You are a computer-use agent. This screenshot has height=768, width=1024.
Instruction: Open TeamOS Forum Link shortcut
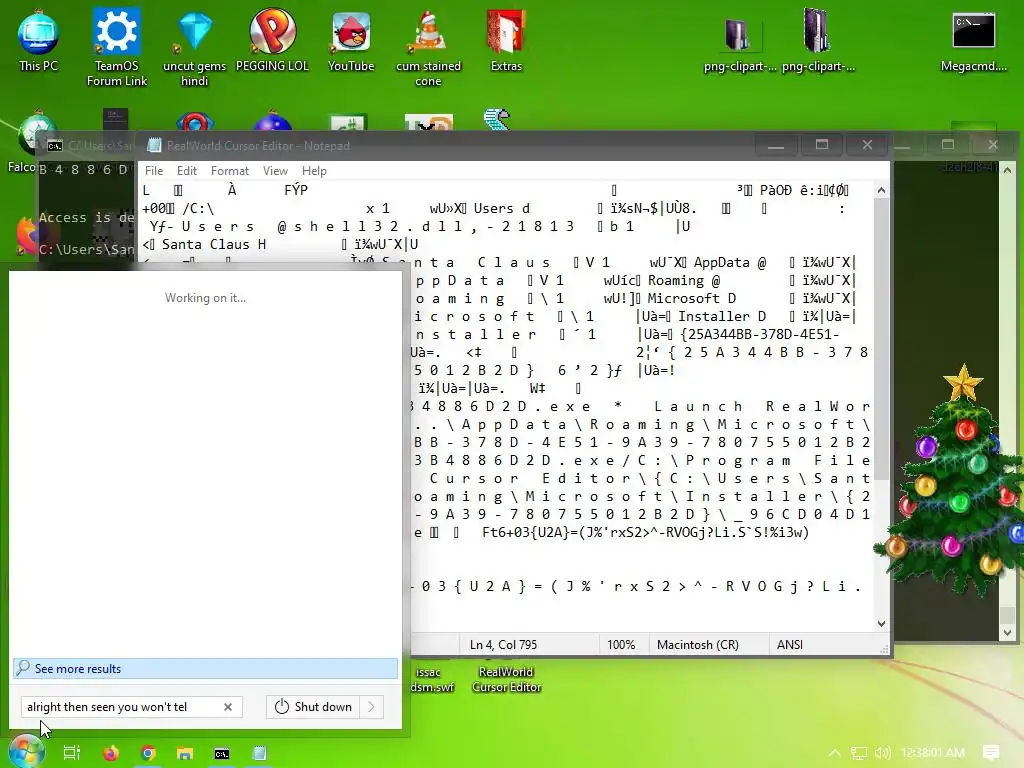coord(117,47)
